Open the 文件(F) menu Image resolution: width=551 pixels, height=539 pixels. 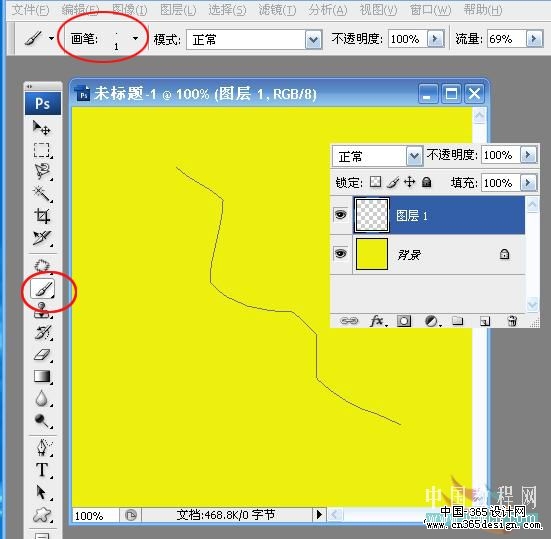coord(31,10)
